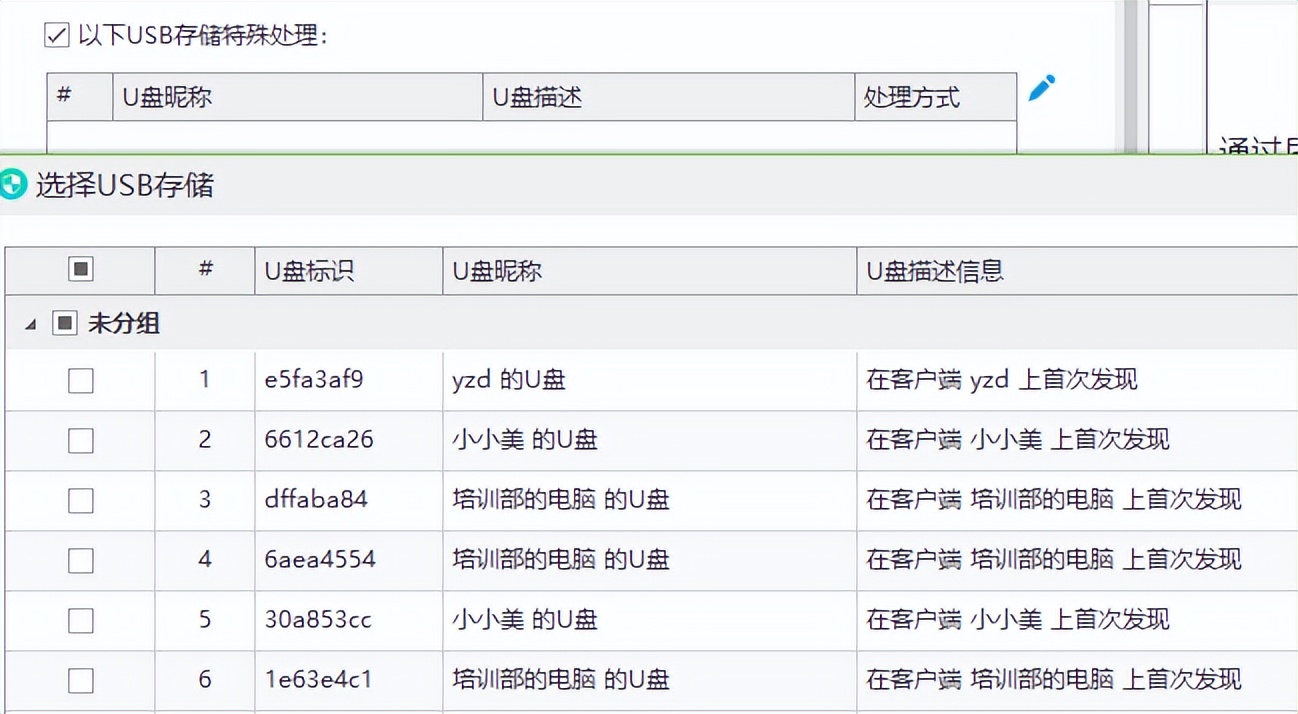Check the checkbox for USB drive e5fa3af9
Viewport: 1298px width, 714px height.
pos(80,380)
